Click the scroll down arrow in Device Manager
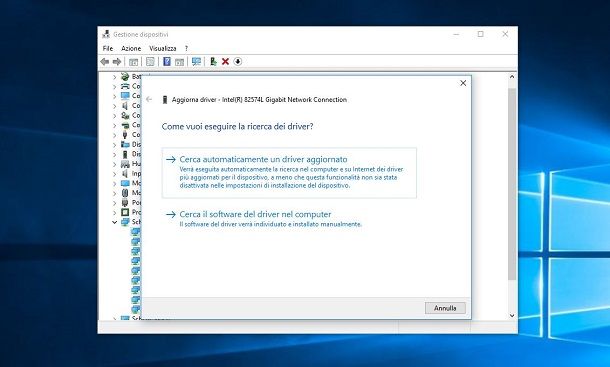610x367 pixels. [x=512, y=316]
